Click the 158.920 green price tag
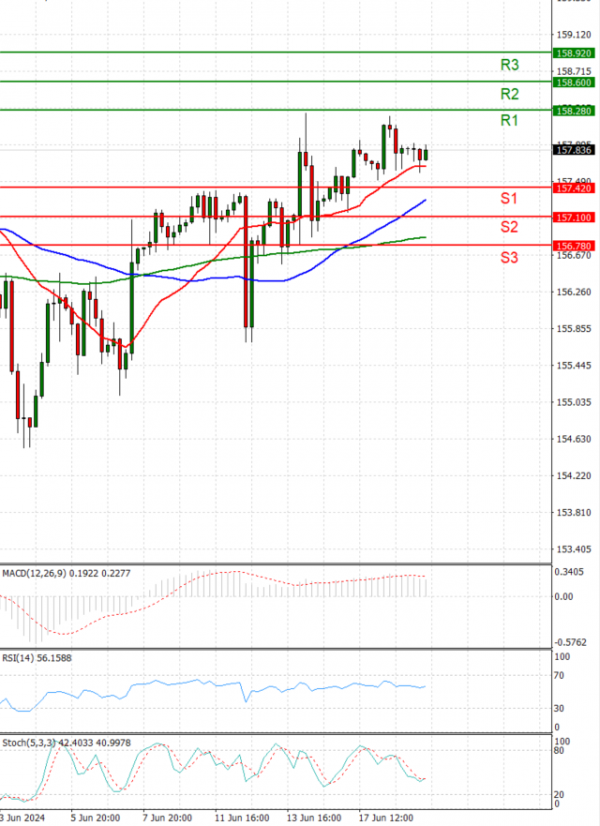The height and width of the screenshot is (826, 600). point(574,53)
